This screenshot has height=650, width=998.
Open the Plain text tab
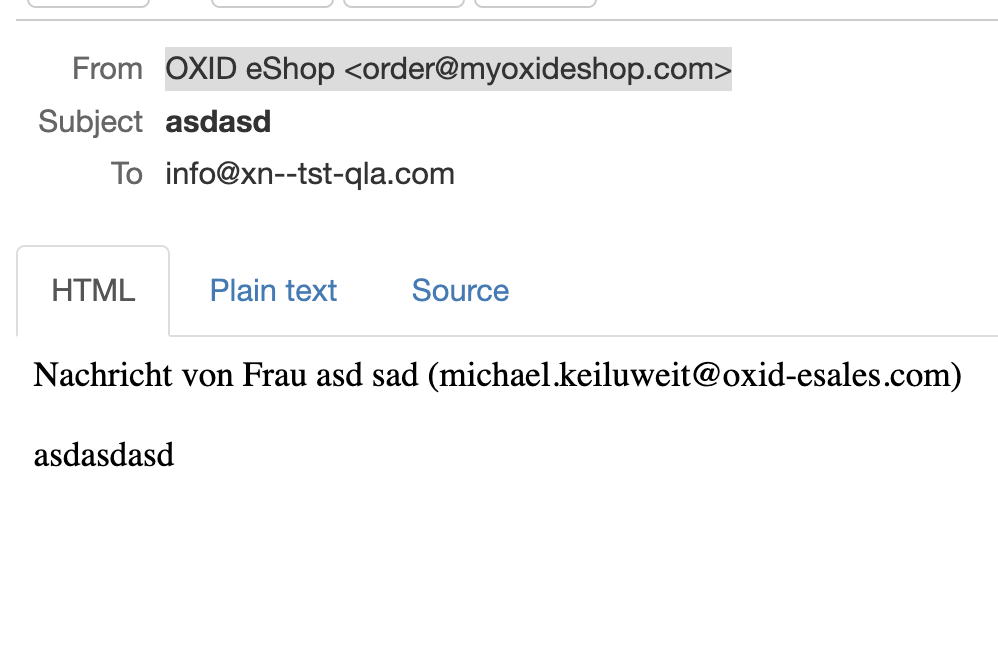click(273, 291)
